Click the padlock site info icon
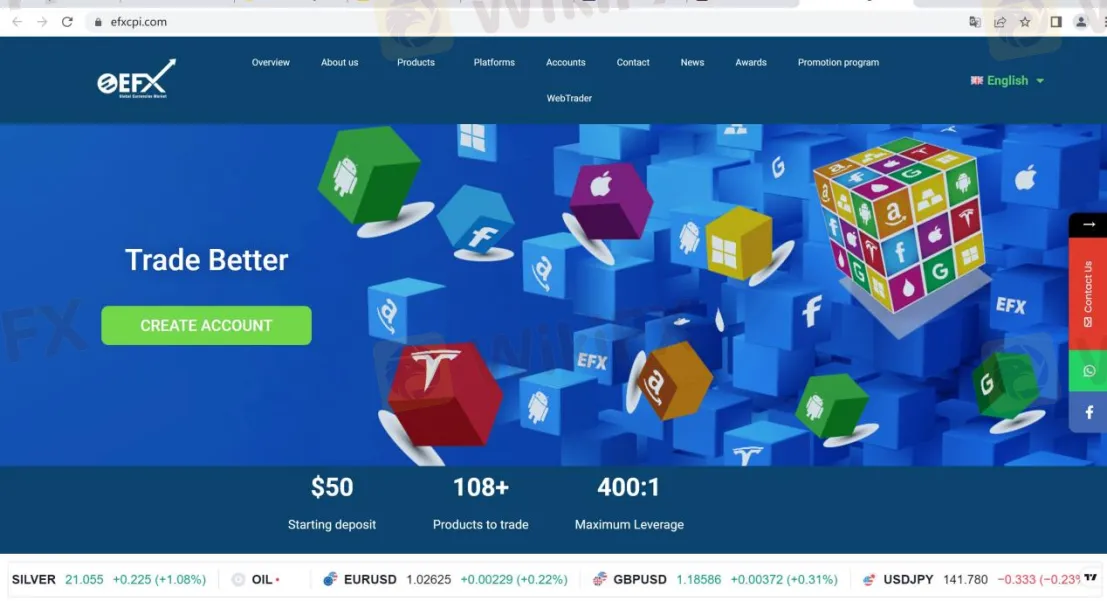Viewport: 1107px width, 601px height. click(98, 22)
